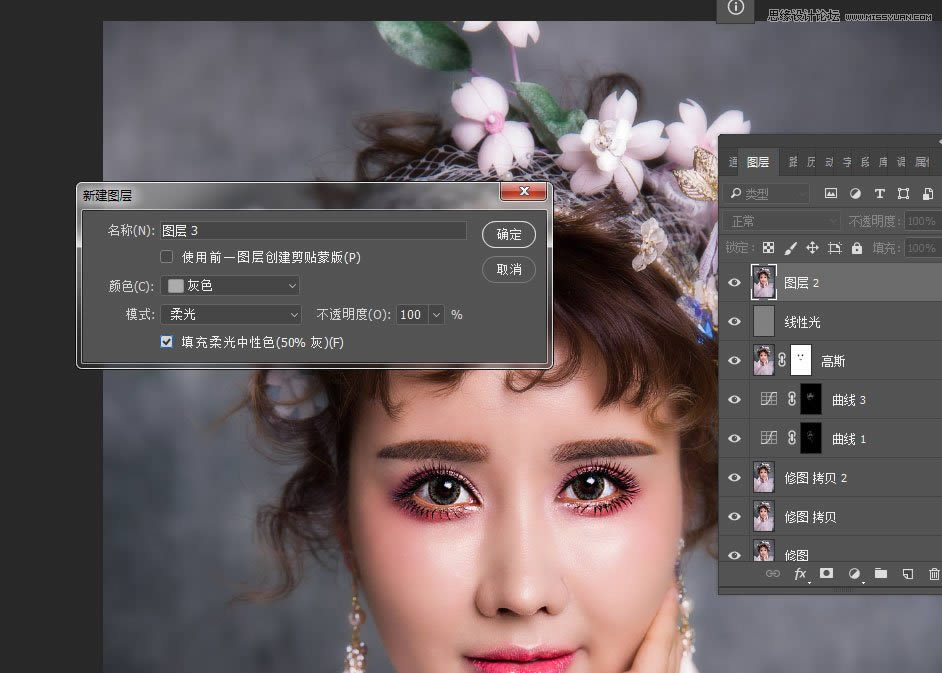The height and width of the screenshot is (673, 942).
Task: Filter layers by pixel layer icon
Action: click(831, 193)
